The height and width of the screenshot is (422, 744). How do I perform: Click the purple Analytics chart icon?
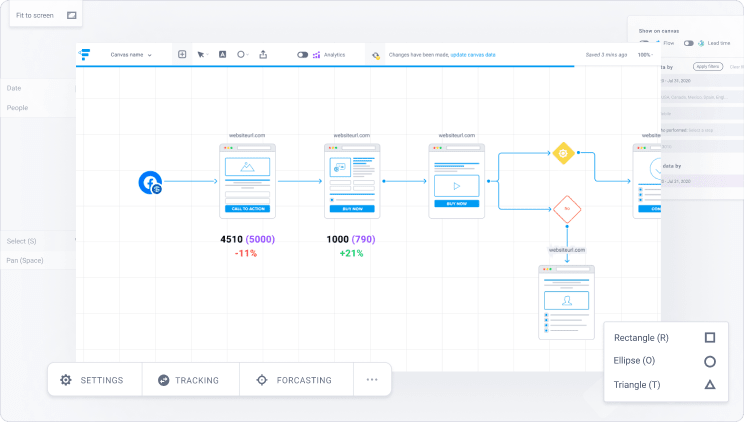[316, 55]
